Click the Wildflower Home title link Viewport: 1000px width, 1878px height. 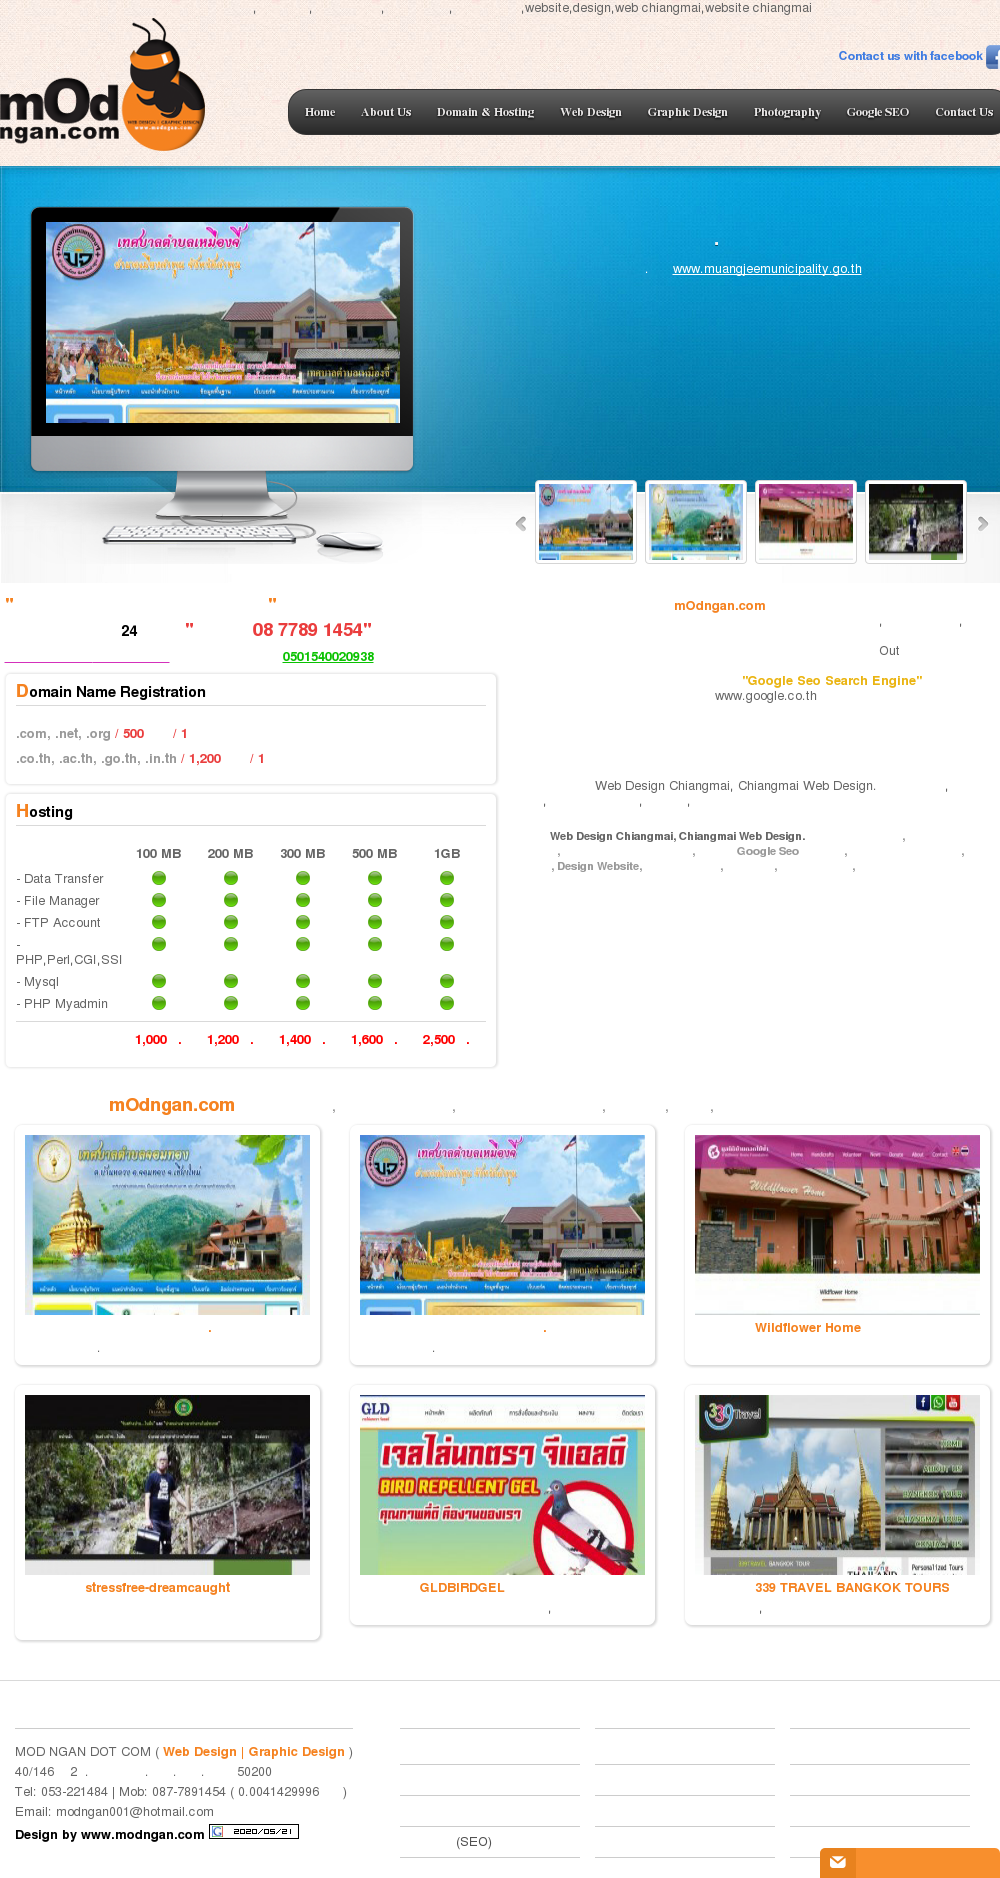pyautogui.click(x=808, y=1328)
